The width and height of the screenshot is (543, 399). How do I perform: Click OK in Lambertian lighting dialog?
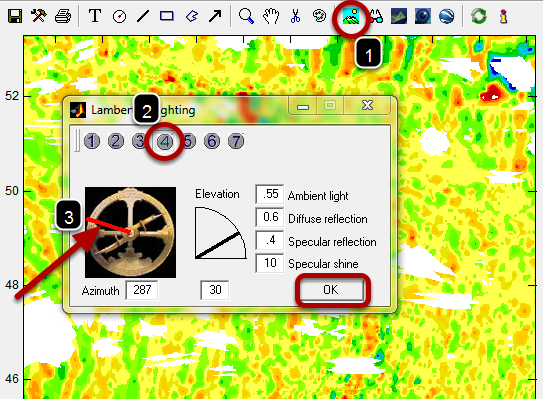click(x=331, y=290)
